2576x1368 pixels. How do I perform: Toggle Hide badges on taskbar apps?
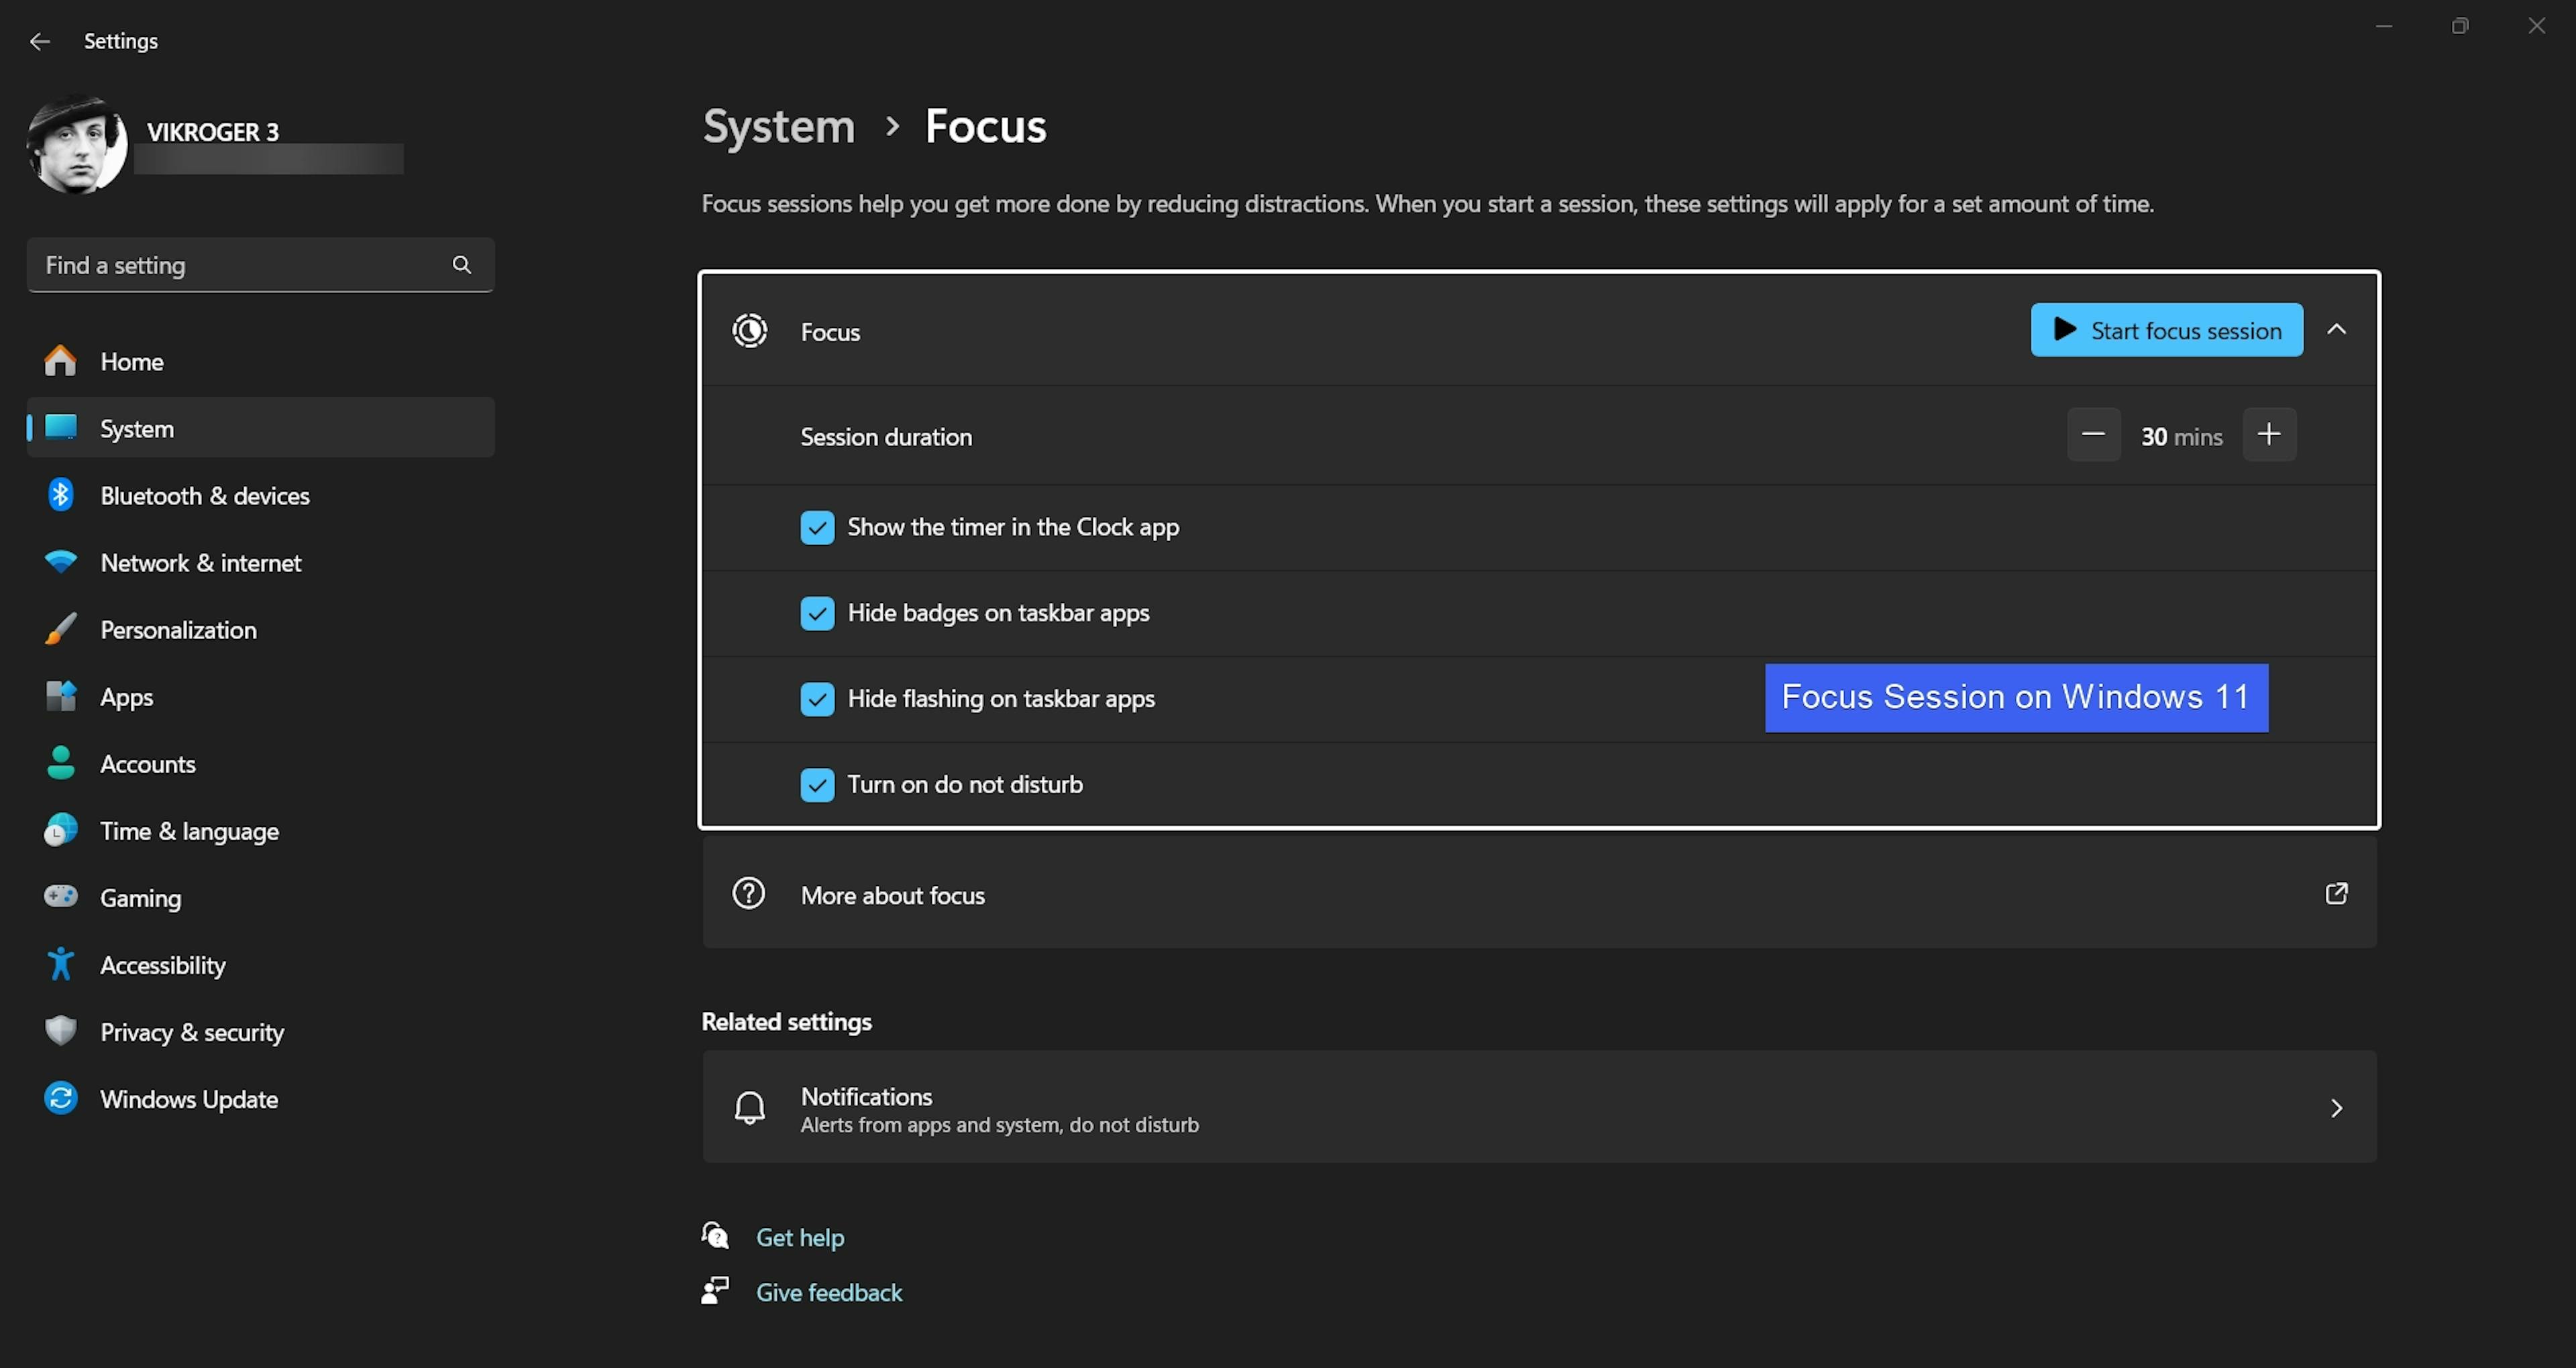click(x=817, y=613)
